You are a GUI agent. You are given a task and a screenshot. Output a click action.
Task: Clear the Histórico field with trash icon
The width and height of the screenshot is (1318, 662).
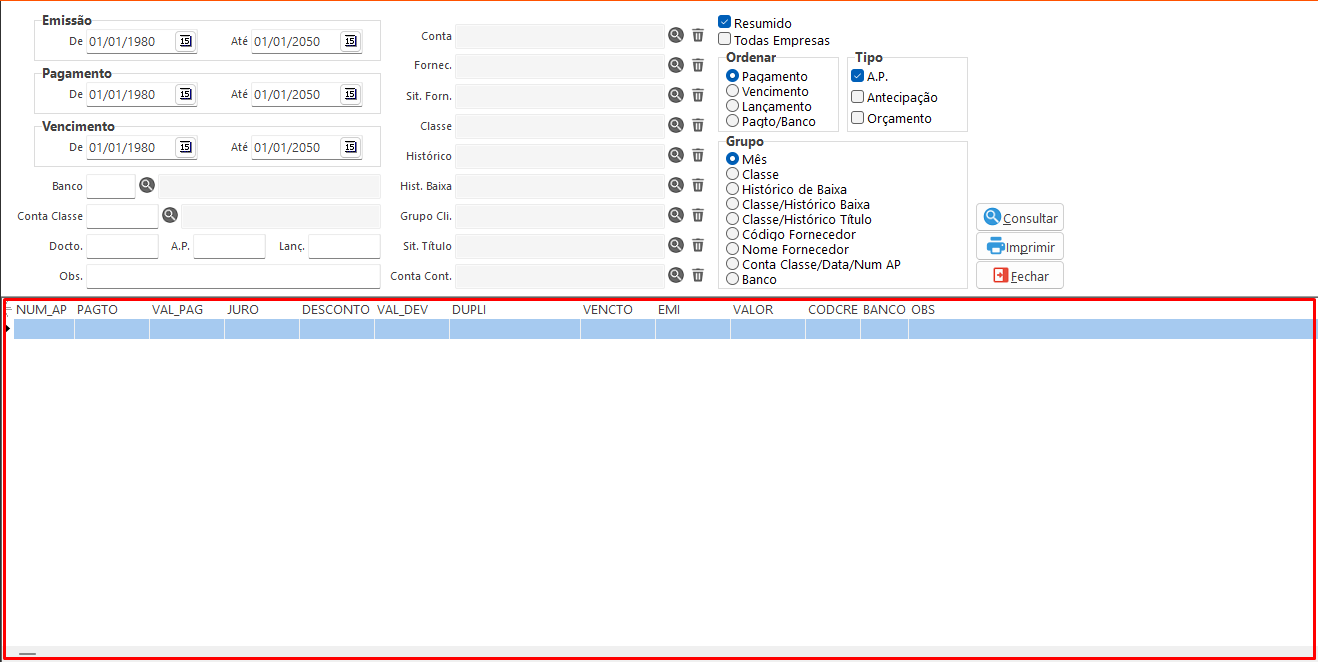(698, 155)
